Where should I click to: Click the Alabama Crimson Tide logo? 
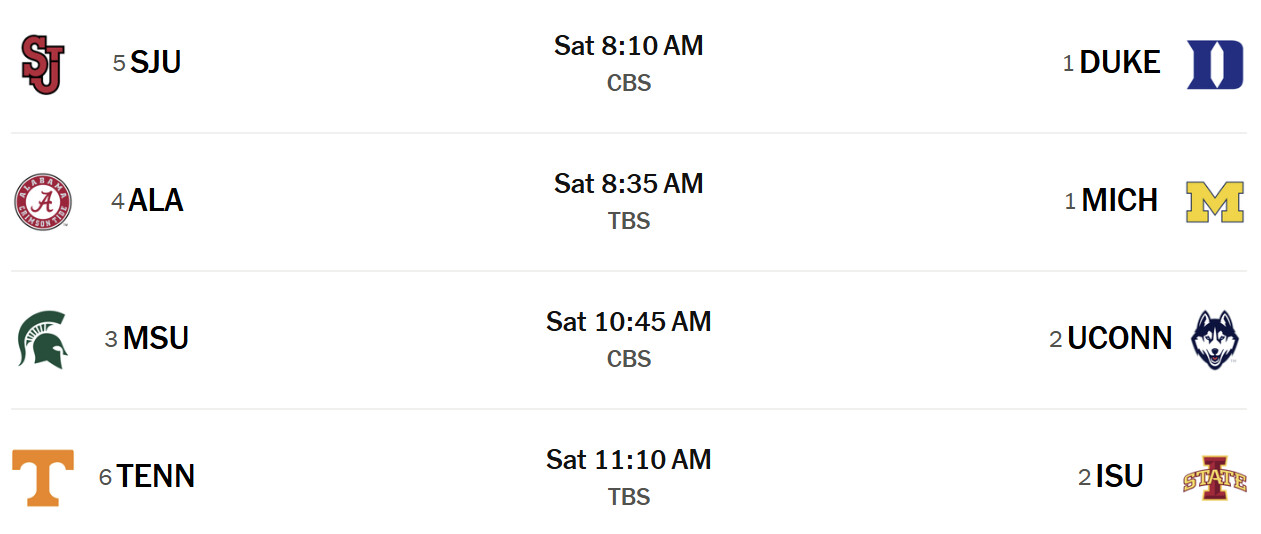click(x=42, y=201)
